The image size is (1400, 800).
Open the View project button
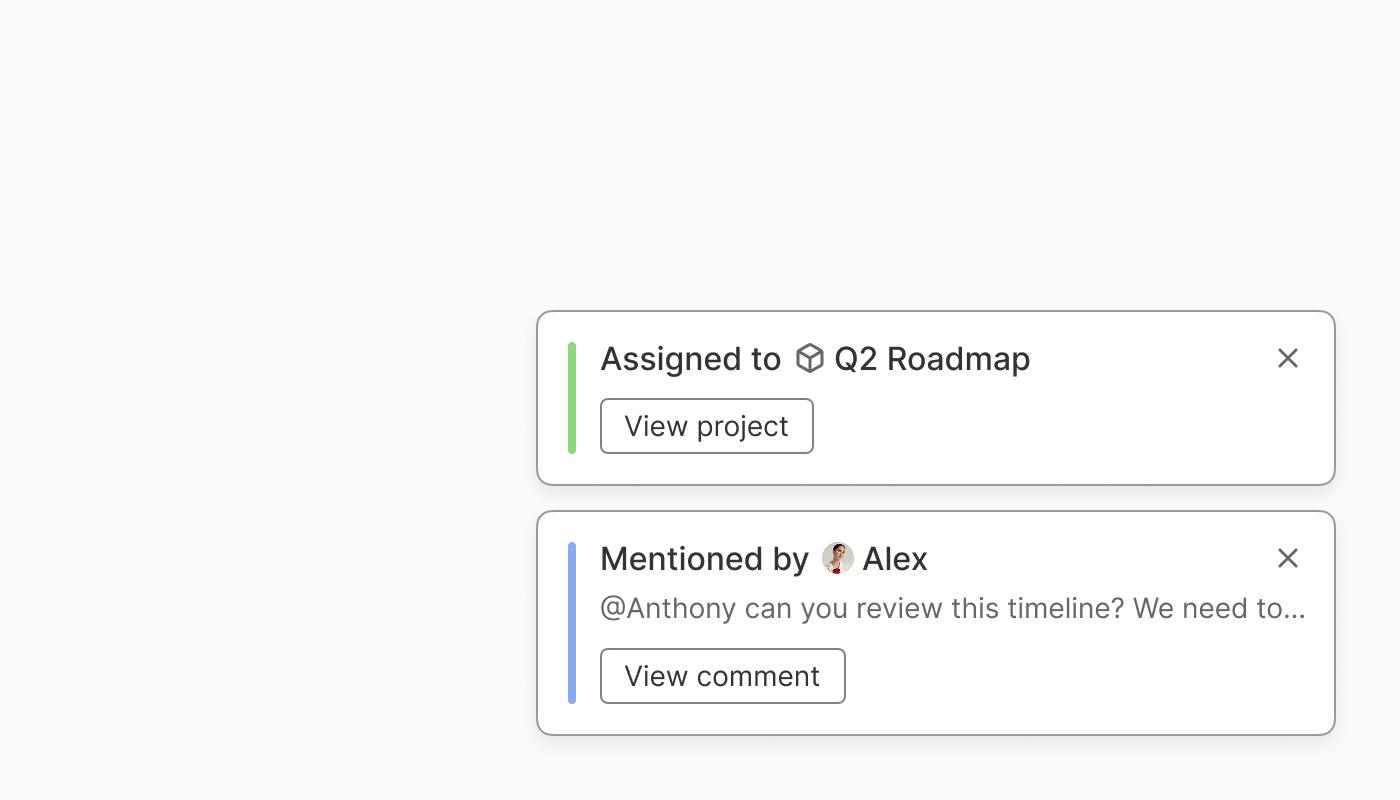pos(707,426)
